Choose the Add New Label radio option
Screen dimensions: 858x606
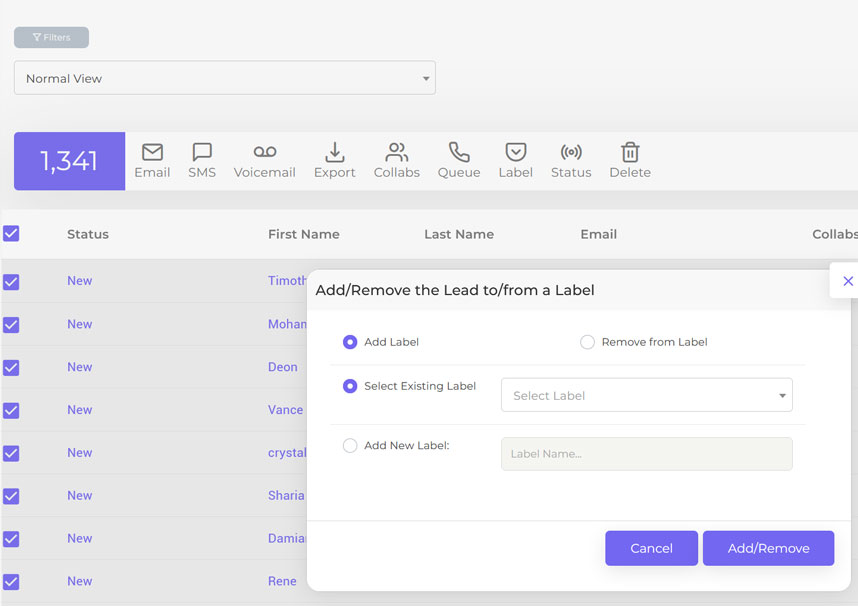(350, 446)
